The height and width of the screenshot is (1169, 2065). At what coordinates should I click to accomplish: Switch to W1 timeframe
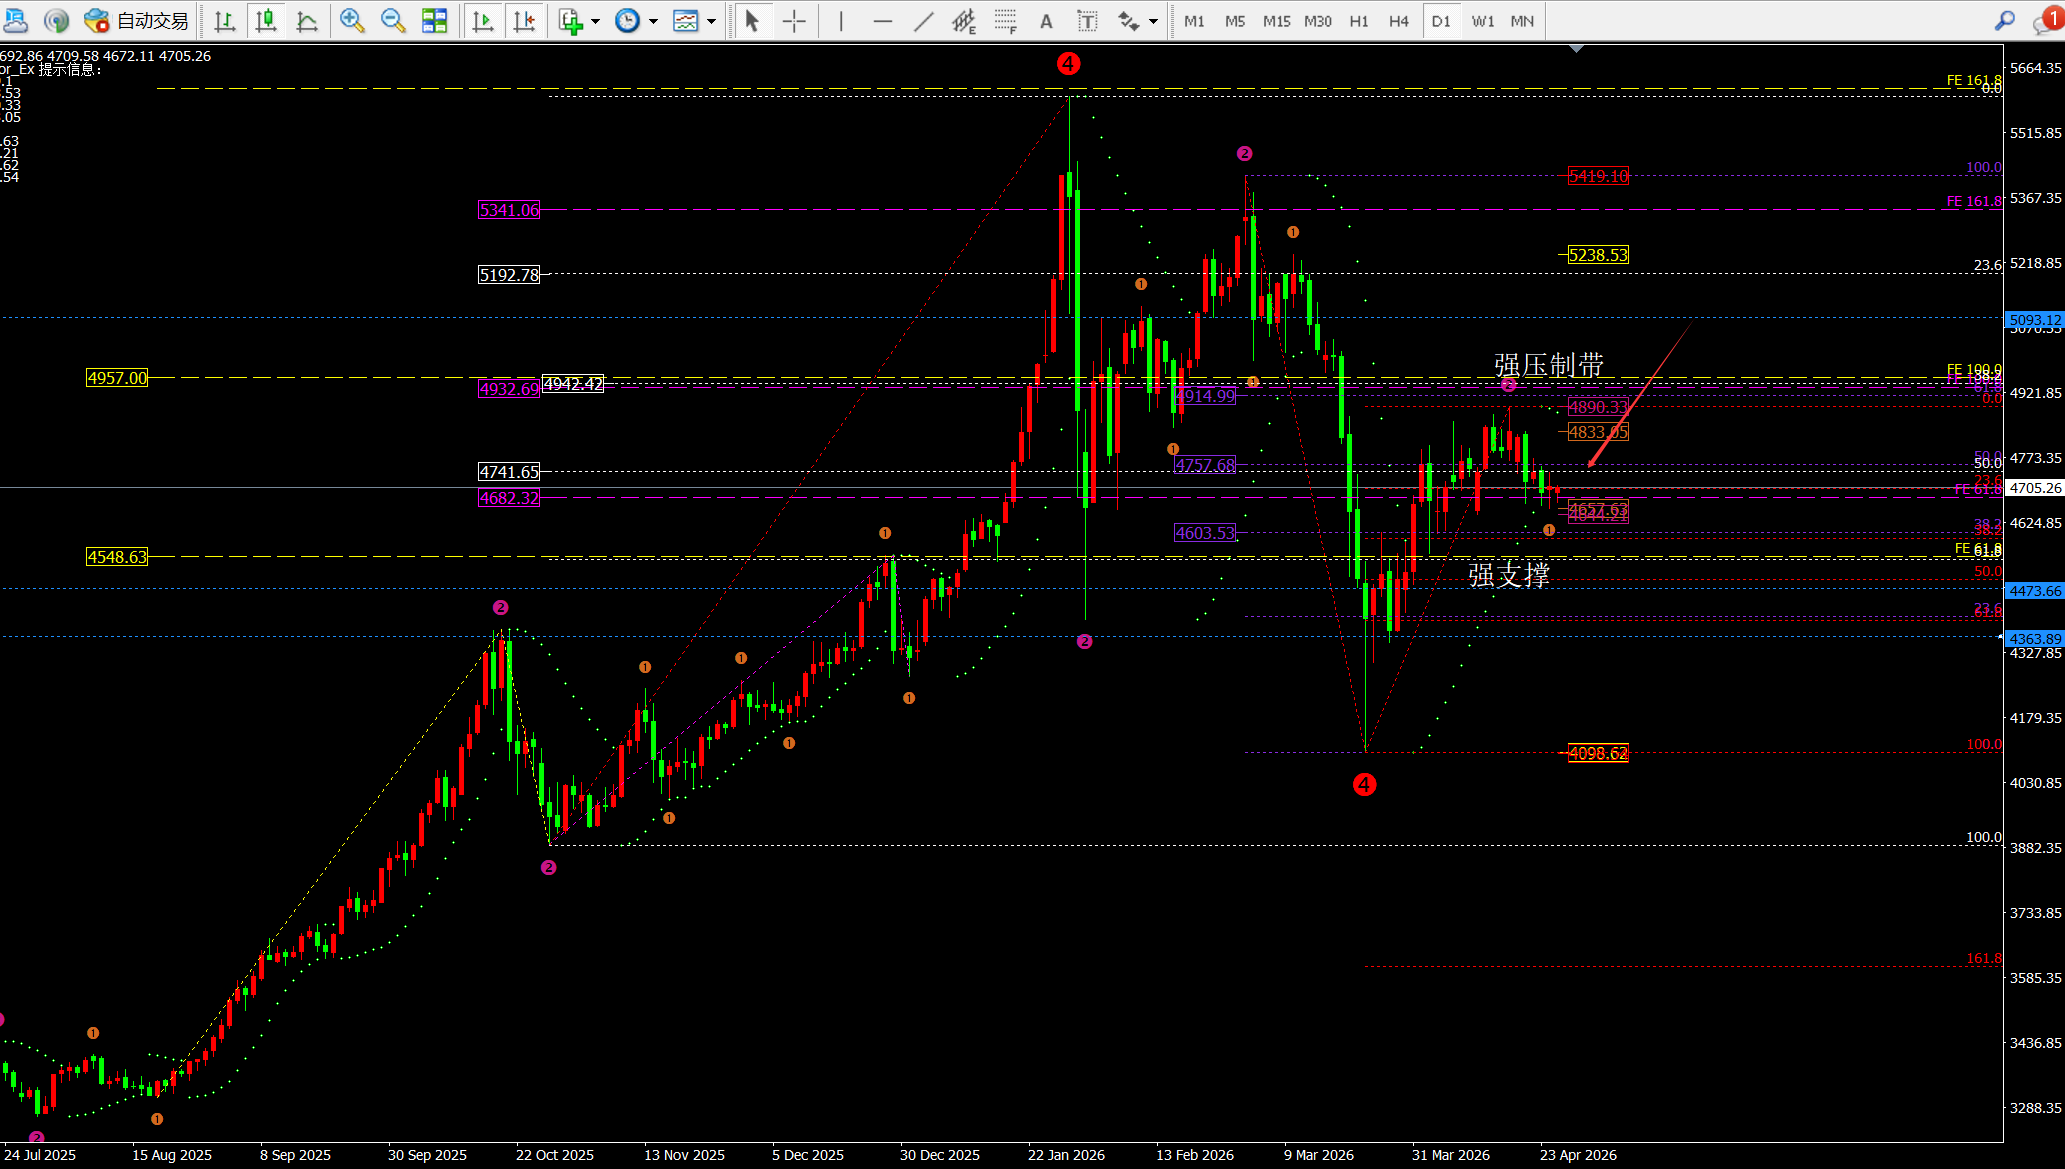(x=1482, y=21)
